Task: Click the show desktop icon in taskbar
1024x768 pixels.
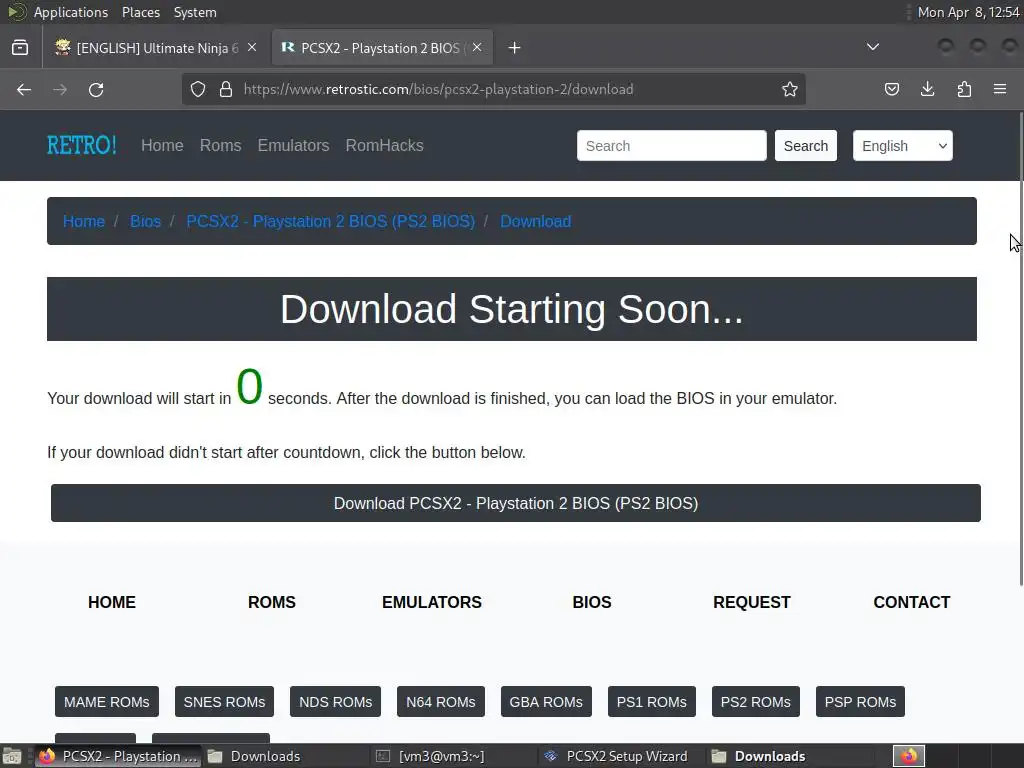Action: 11,756
